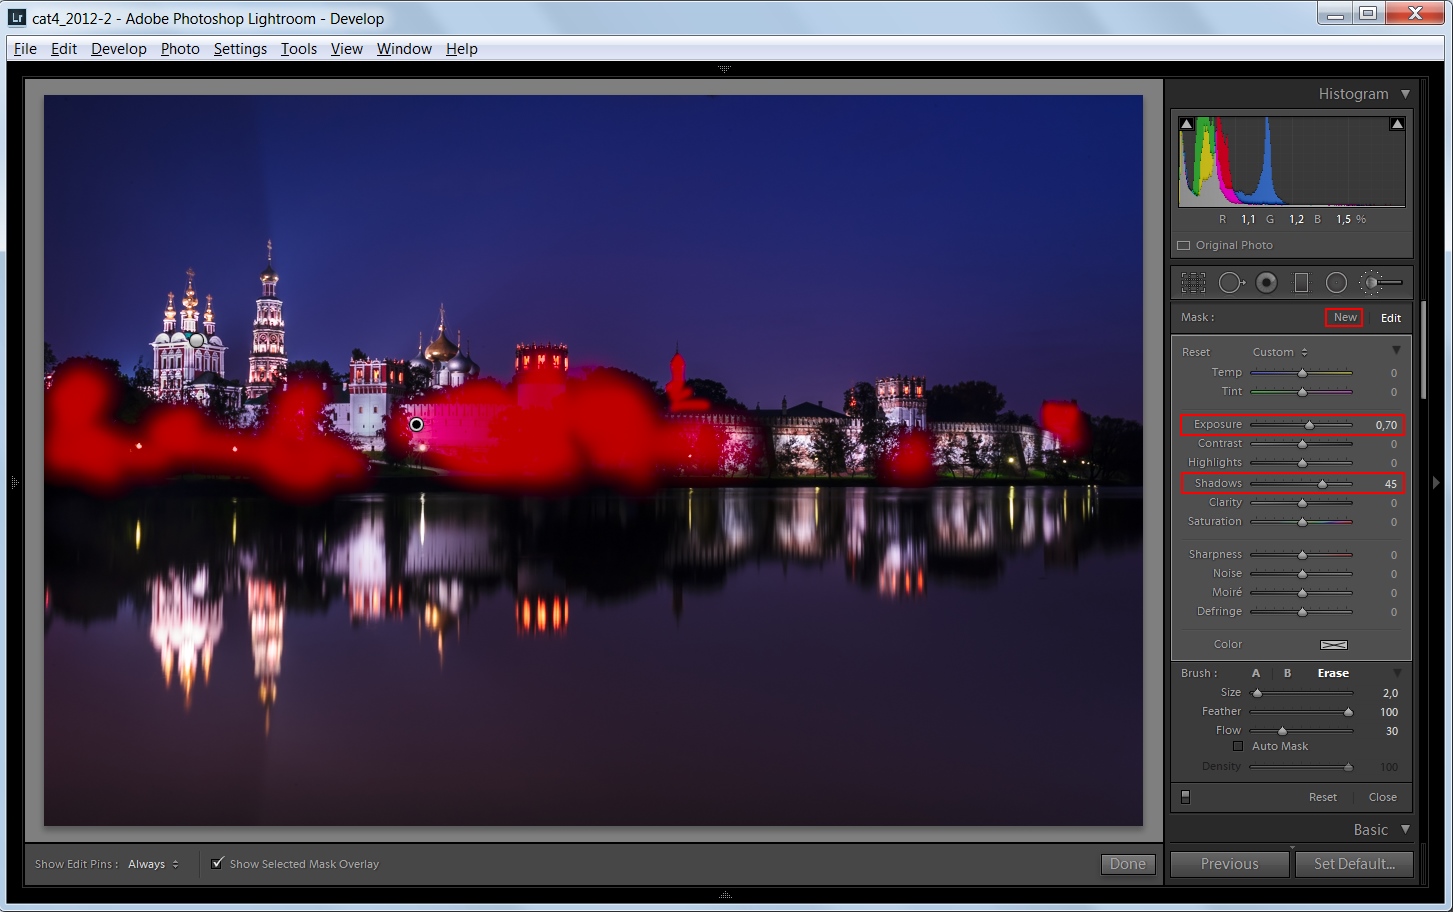1453x912 pixels.
Task: Click the Shadows slider handle
Action: click(1322, 484)
